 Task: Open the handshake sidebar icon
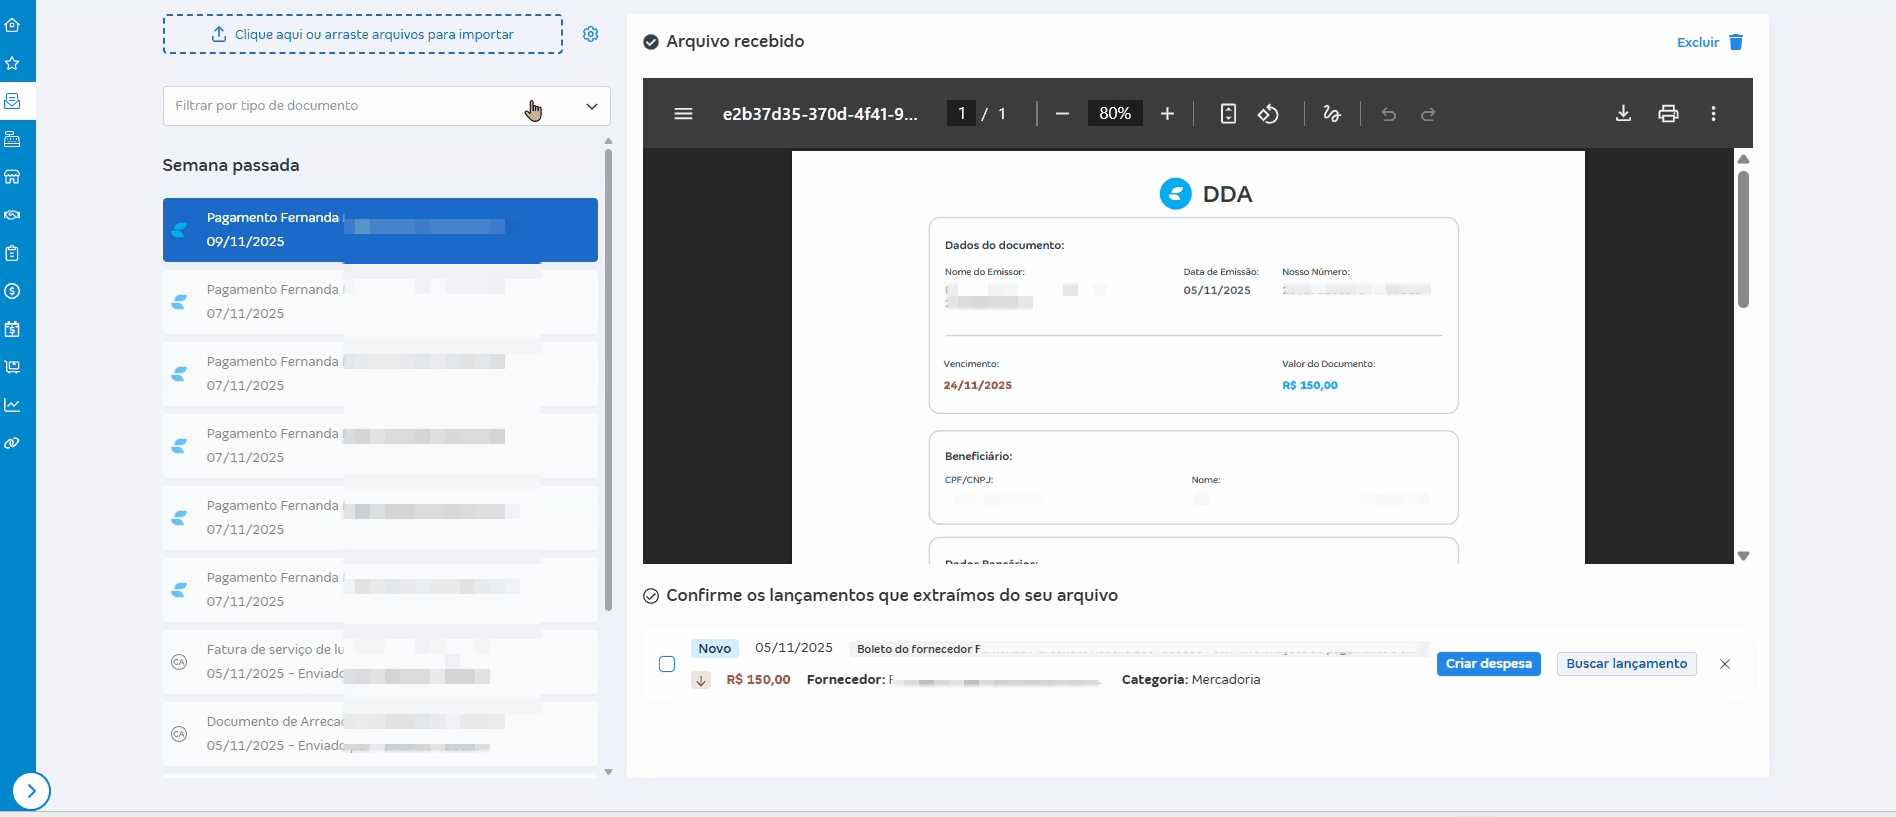(13, 215)
